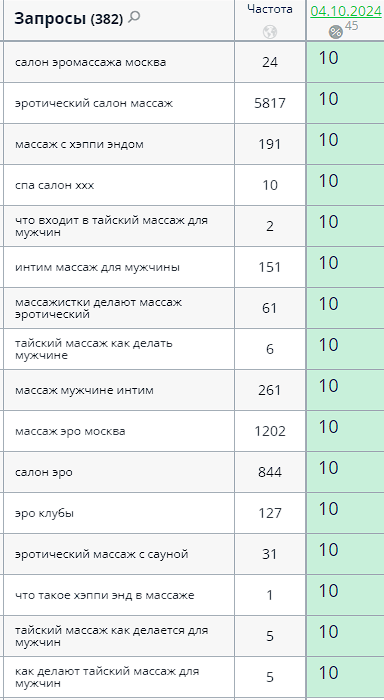Click the globe icon under Частота

270,32
